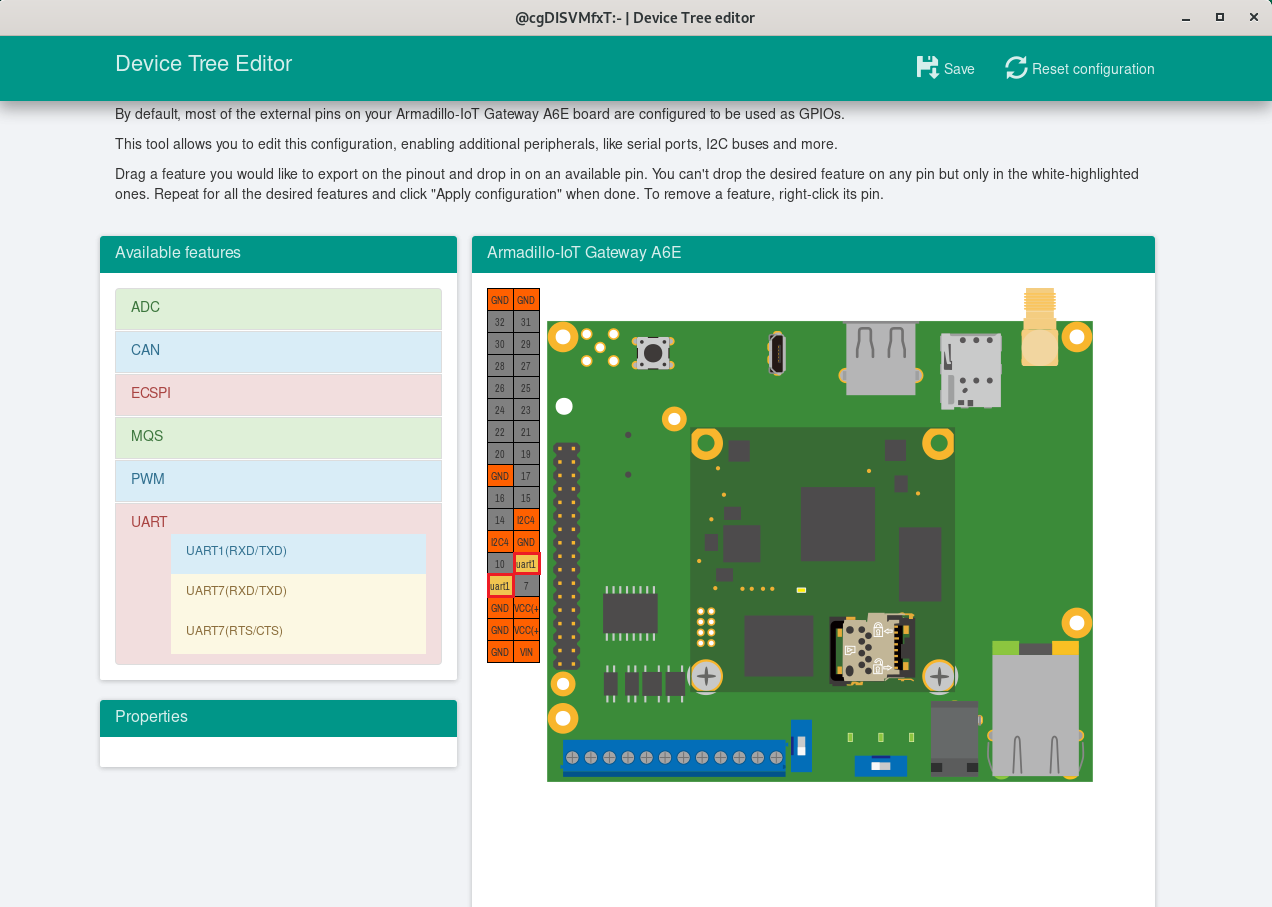
Task: Collapse the UART feature group
Action: pyautogui.click(x=149, y=522)
